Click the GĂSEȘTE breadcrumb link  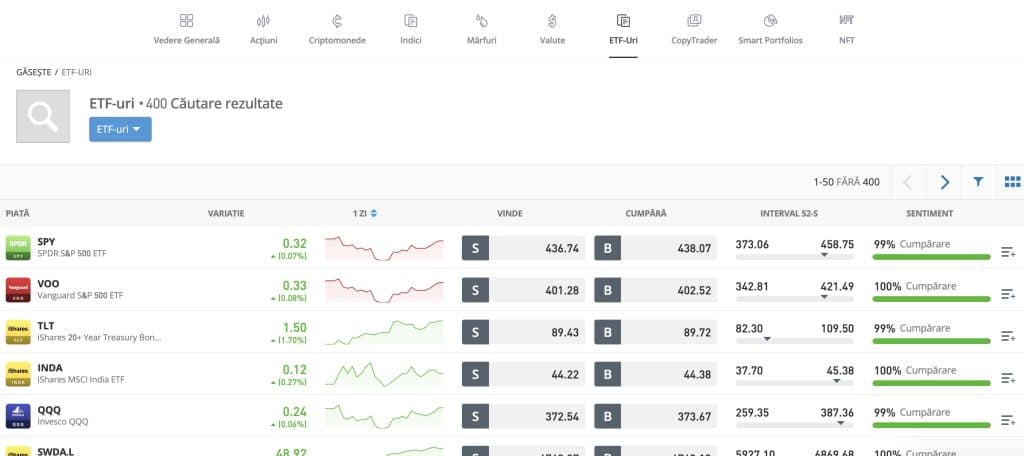pyautogui.click(x=33, y=73)
